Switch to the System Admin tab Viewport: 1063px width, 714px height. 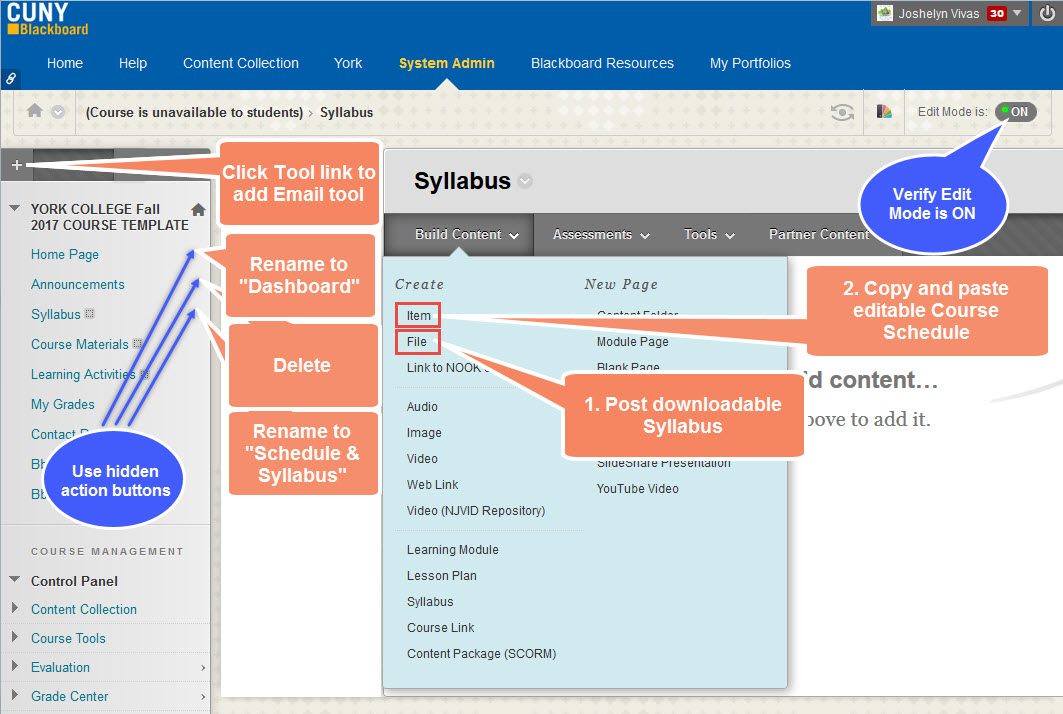(x=446, y=62)
